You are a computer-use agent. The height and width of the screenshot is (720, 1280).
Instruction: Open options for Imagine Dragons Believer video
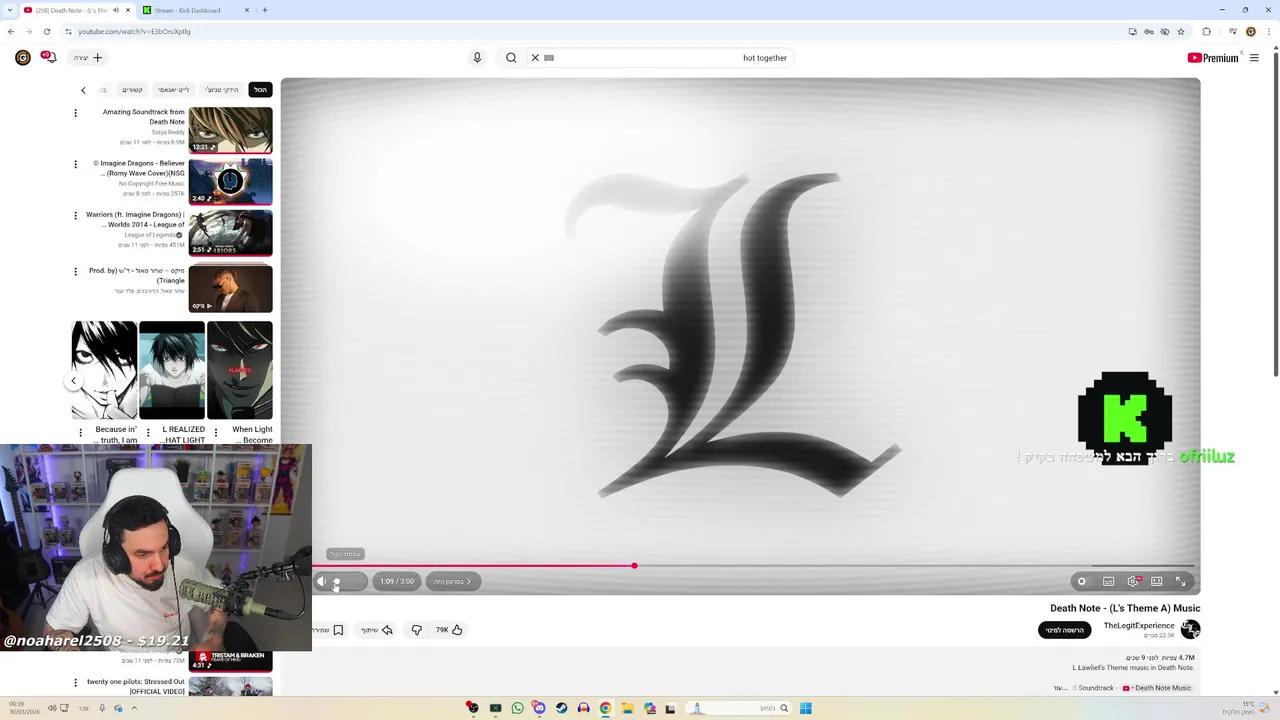75,164
